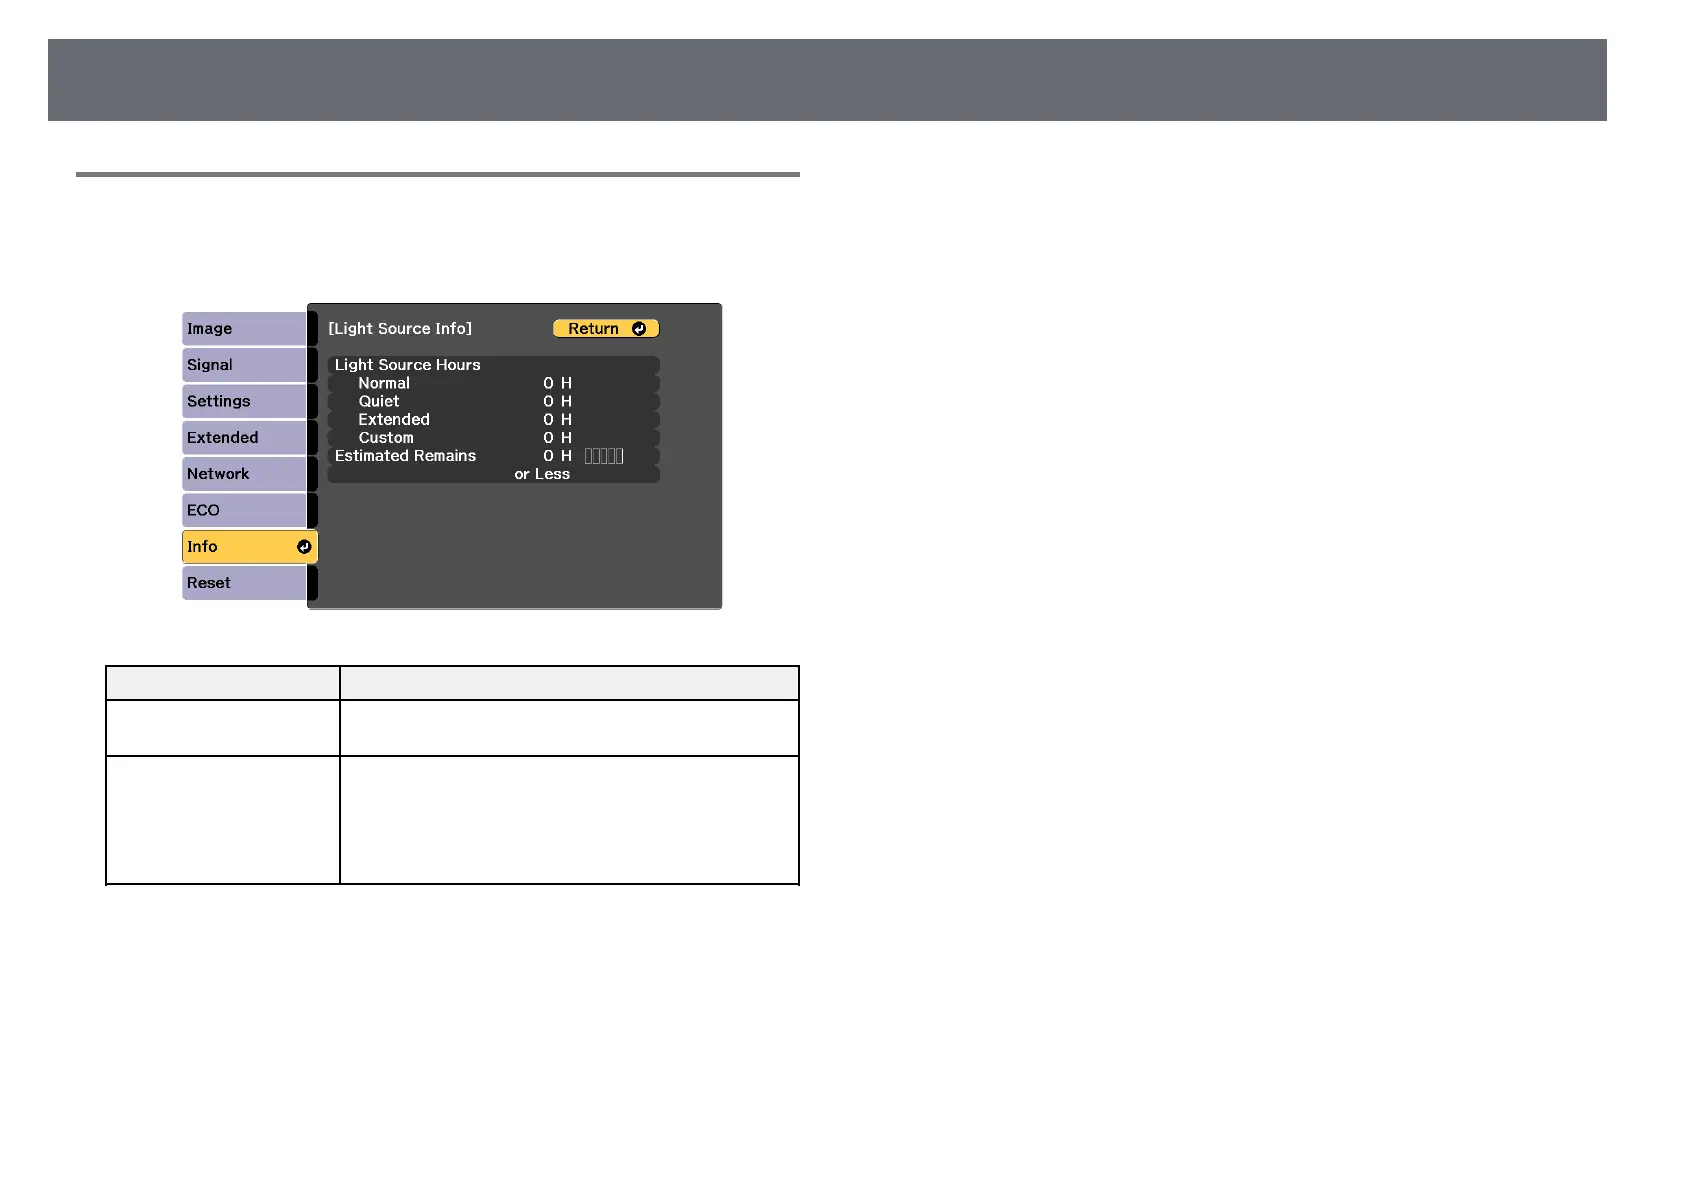The width and height of the screenshot is (1684, 1190).
Task: Click the 'or Less' text
Action: [x=542, y=474]
